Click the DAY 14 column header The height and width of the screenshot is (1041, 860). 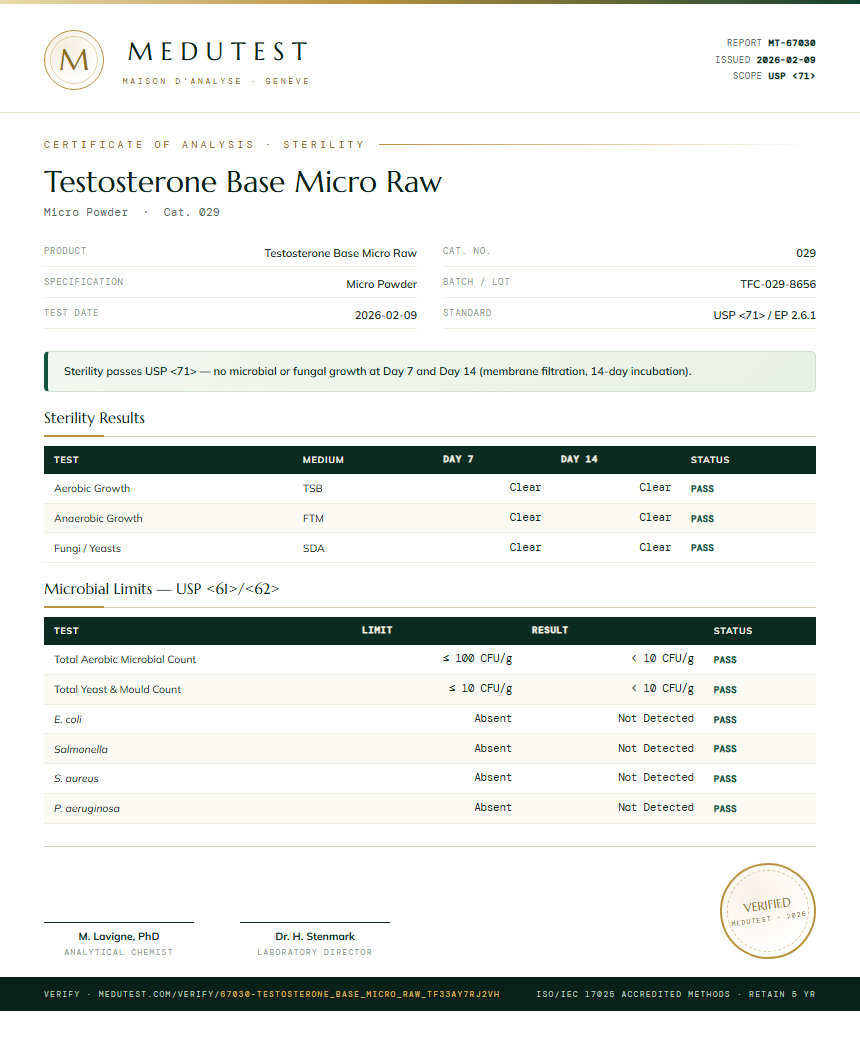click(x=579, y=459)
